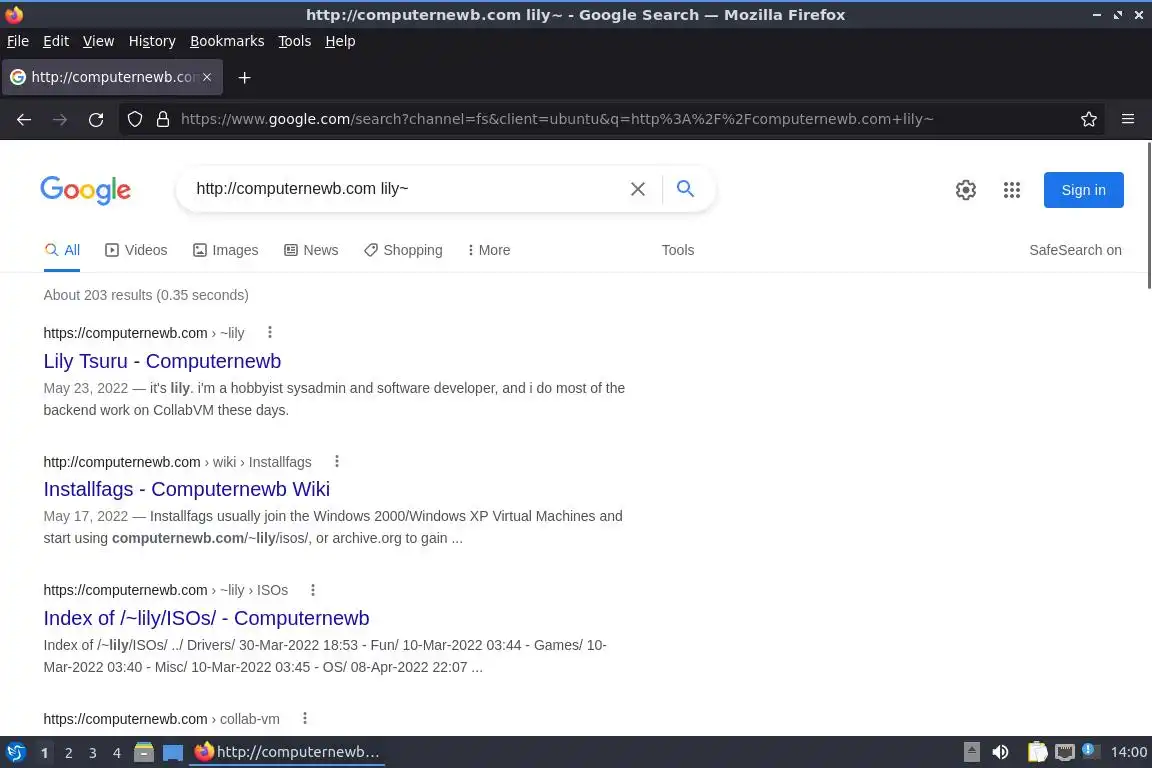This screenshot has width=1152, height=768.
Task: Show site security padlock info
Action: click(163, 119)
